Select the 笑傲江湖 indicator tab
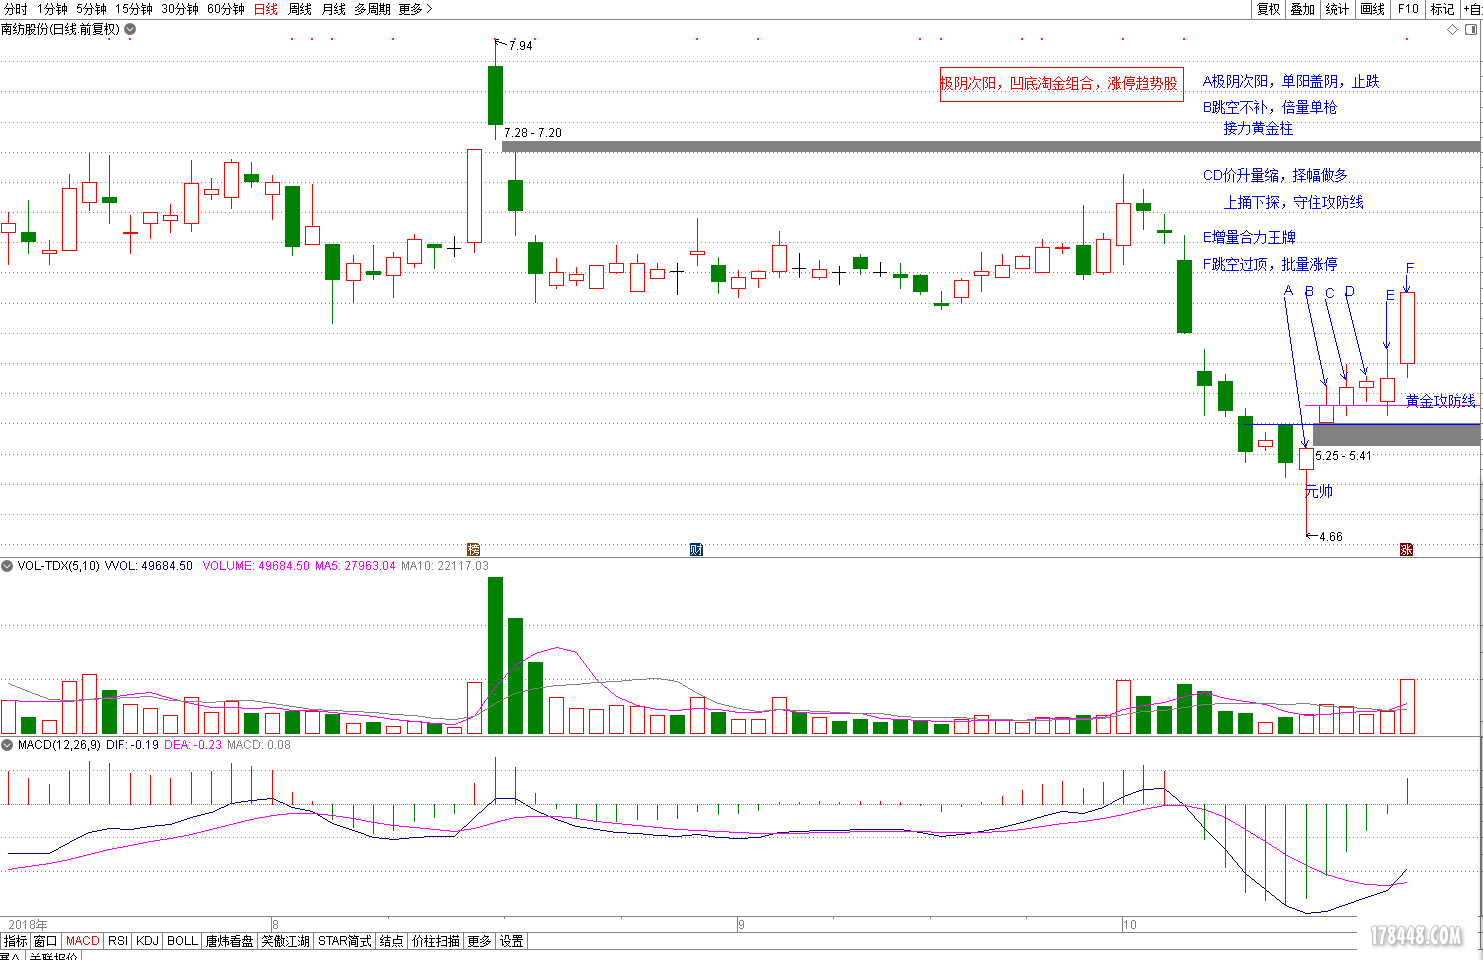Screen dimensions: 1483x960 [x=286, y=941]
